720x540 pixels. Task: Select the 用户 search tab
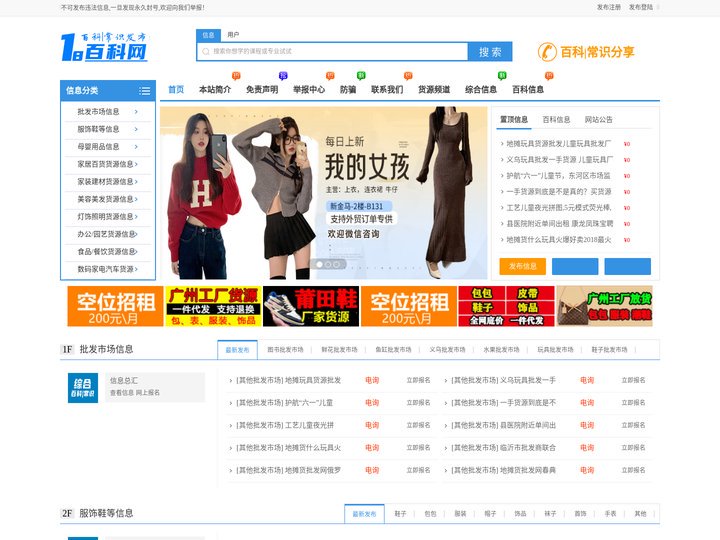(233, 35)
